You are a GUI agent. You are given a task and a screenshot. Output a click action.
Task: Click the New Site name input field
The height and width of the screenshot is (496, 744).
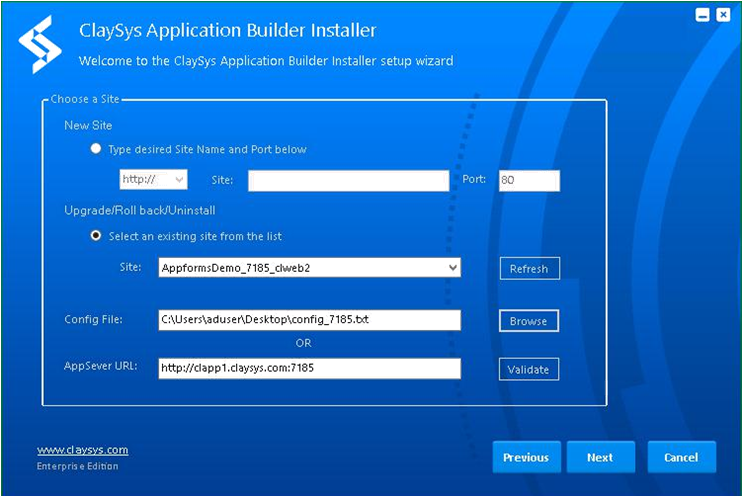pyautogui.click(x=348, y=181)
